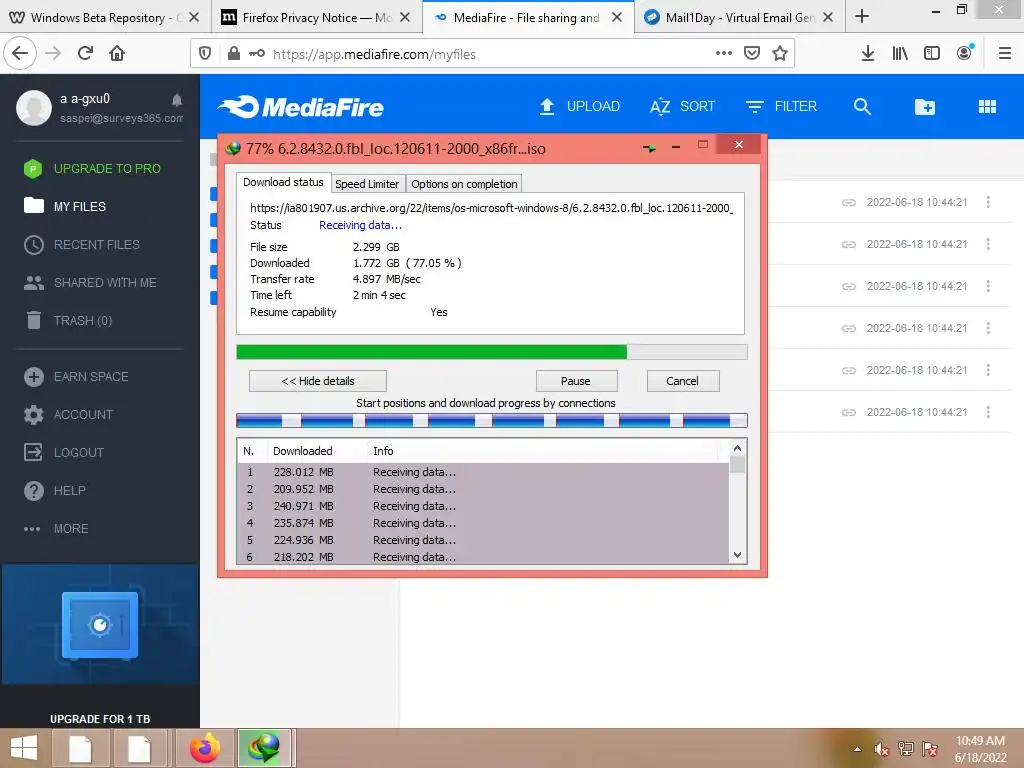Open page actions three-dots menu
This screenshot has height=768, width=1024.
[x=724, y=53]
